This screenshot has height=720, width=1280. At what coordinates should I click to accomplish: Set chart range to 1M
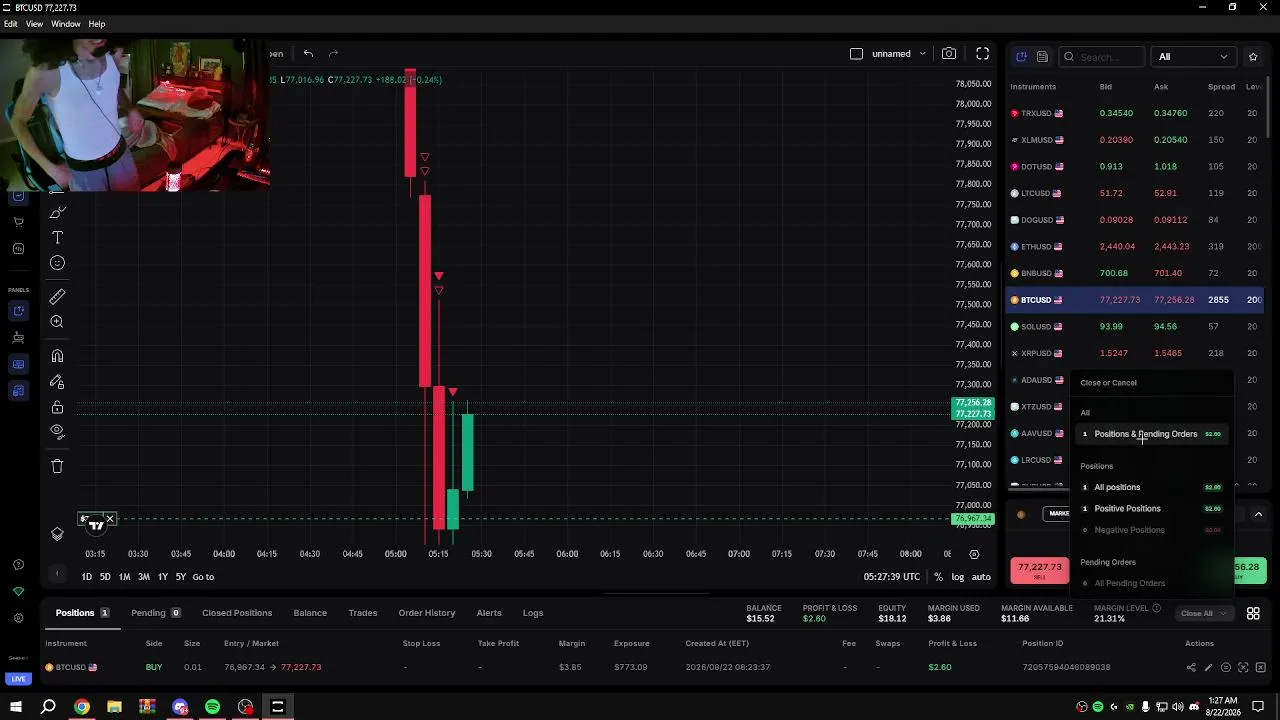[x=124, y=577]
